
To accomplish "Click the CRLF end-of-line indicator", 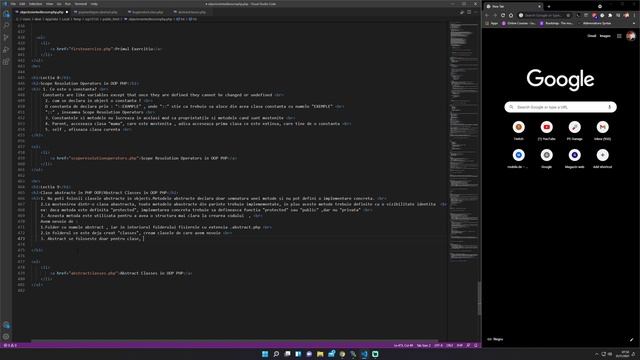I will coord(450,346).
